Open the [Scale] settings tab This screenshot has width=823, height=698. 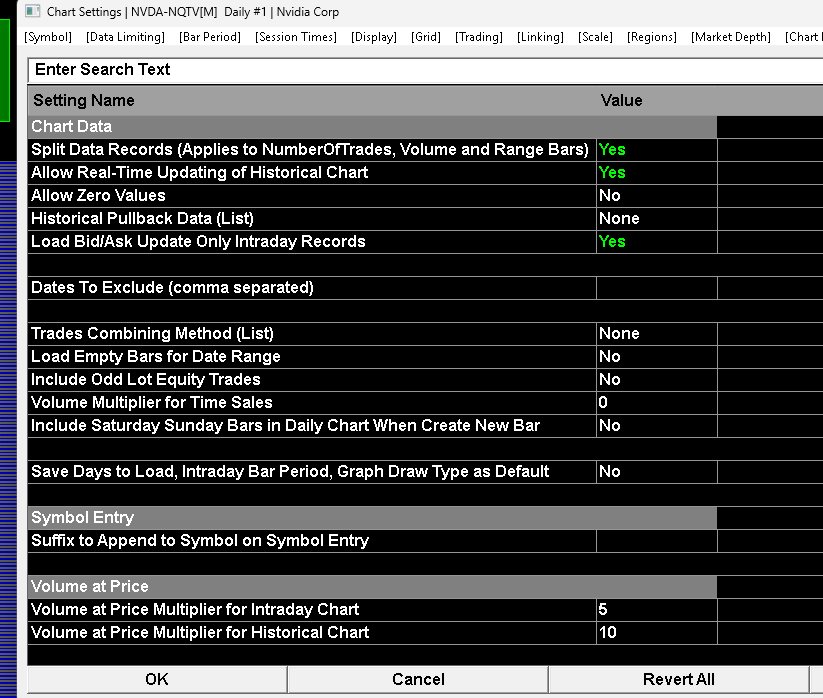pyautogui.click(x=595, y=37)
